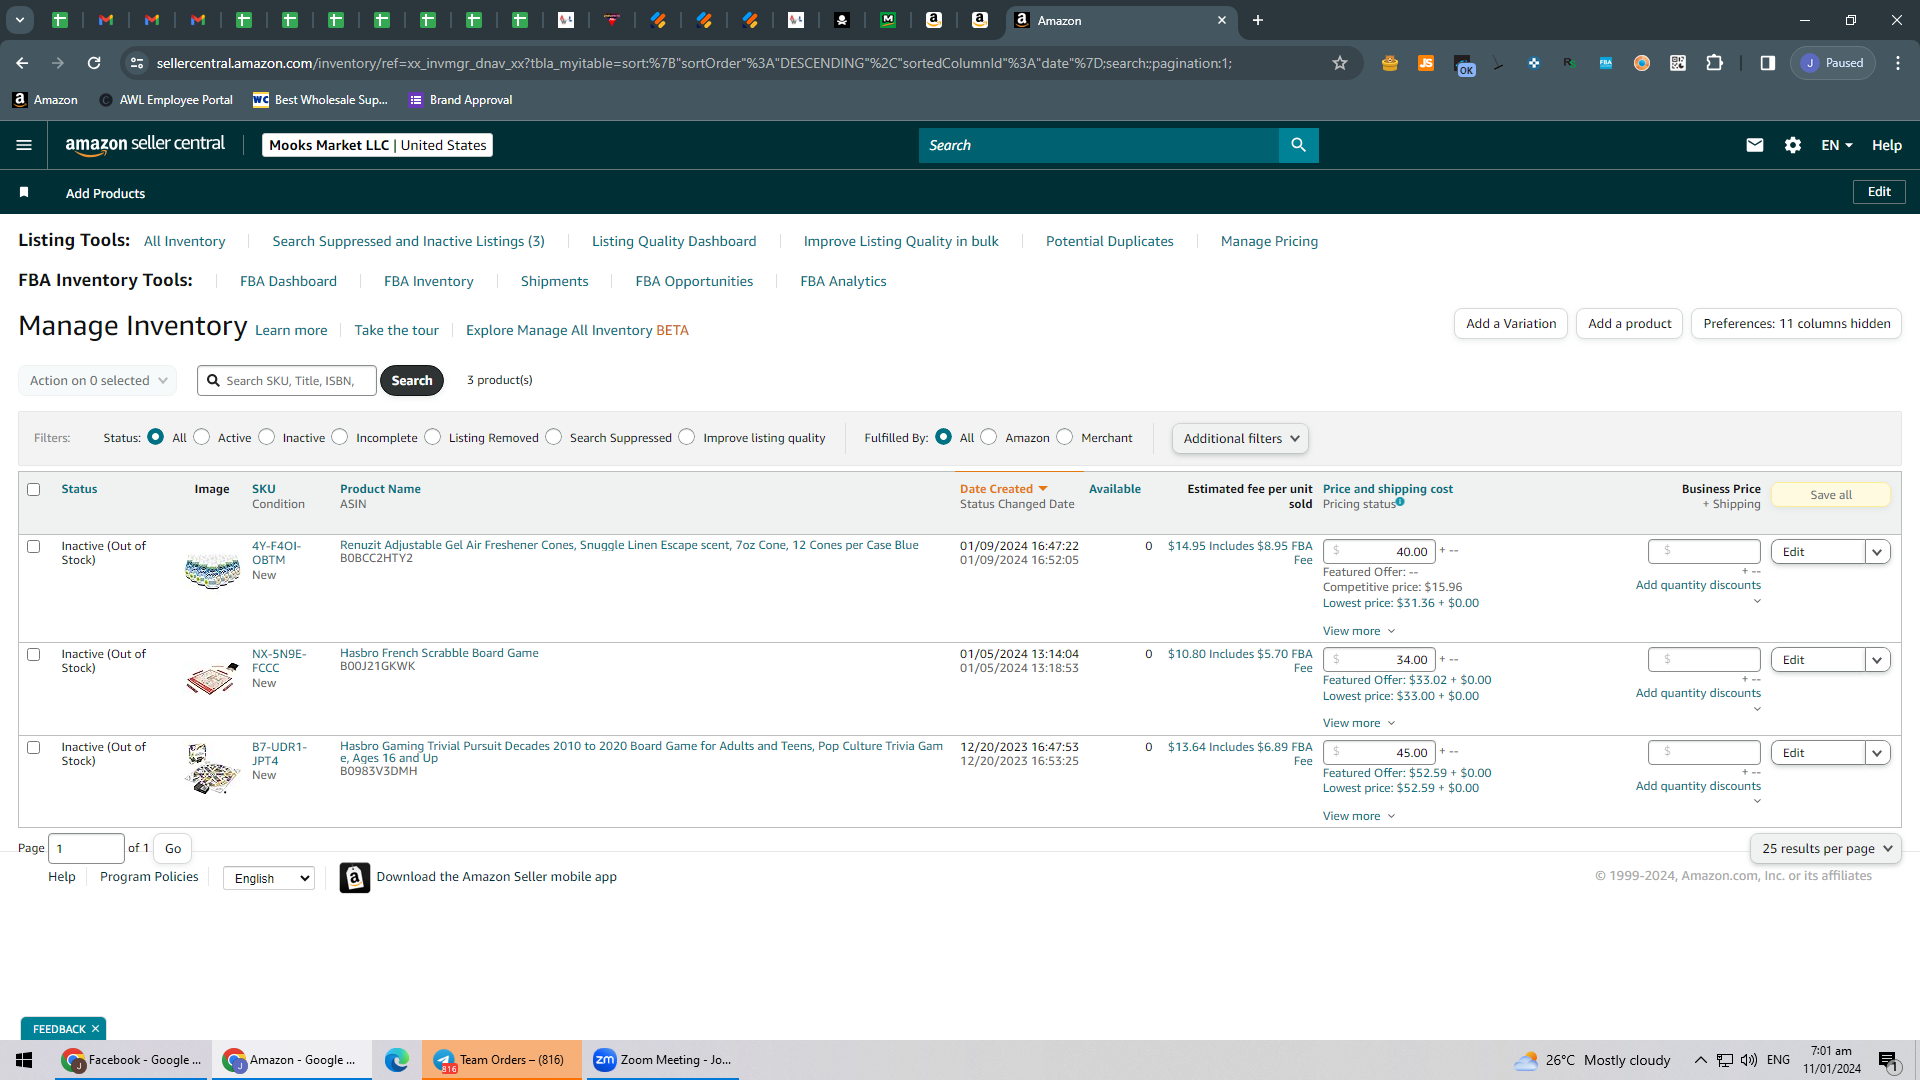Go to the FBA Dashboard

tap(288, 281)
